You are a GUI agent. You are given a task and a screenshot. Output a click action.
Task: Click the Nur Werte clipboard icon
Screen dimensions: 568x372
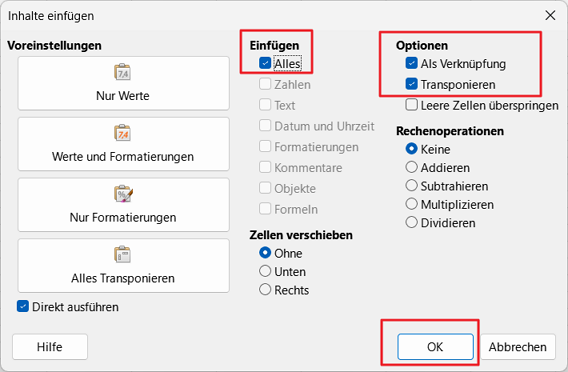pyautogui.click(x=123, y=72)
